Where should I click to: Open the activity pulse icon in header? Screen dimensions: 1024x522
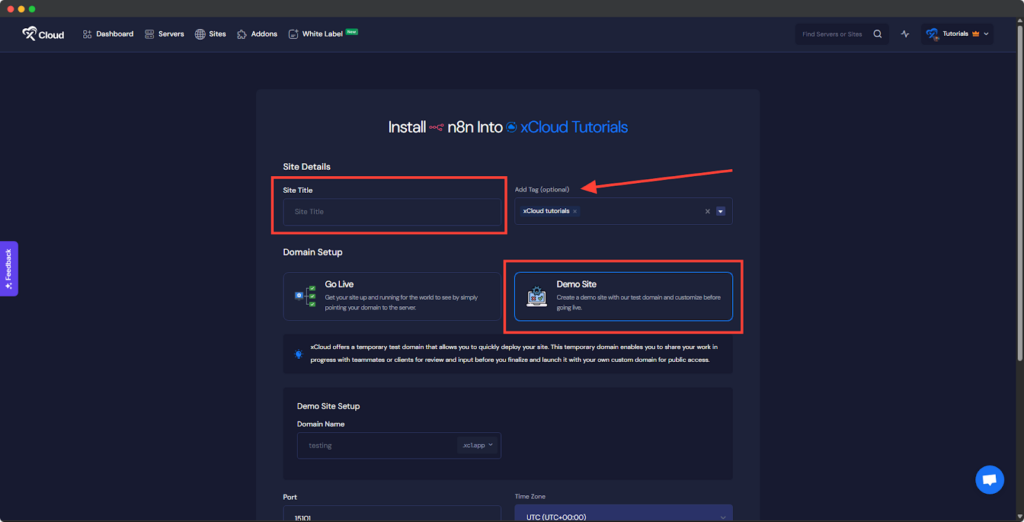click(905, 34)
